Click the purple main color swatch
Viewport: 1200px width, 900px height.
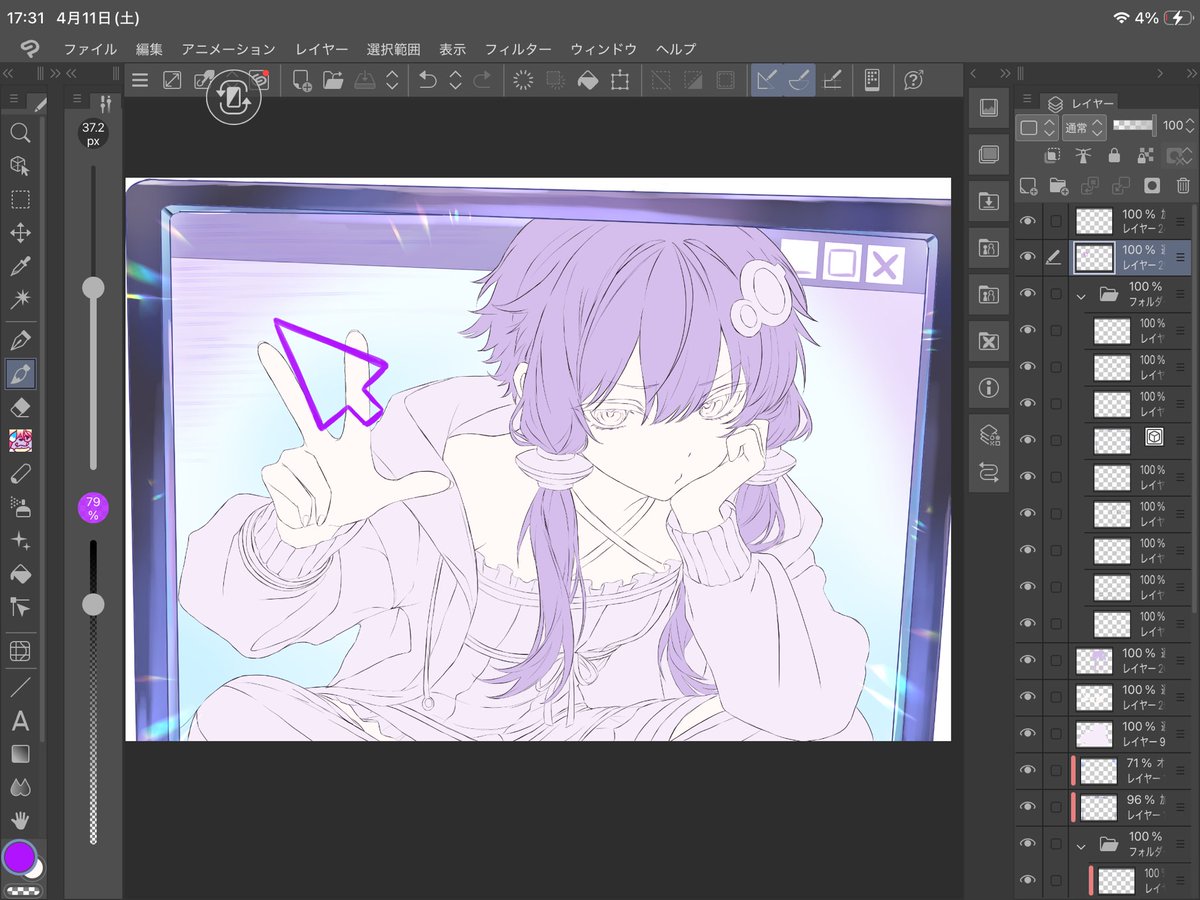pyautogui.click(x=20, y=857)
